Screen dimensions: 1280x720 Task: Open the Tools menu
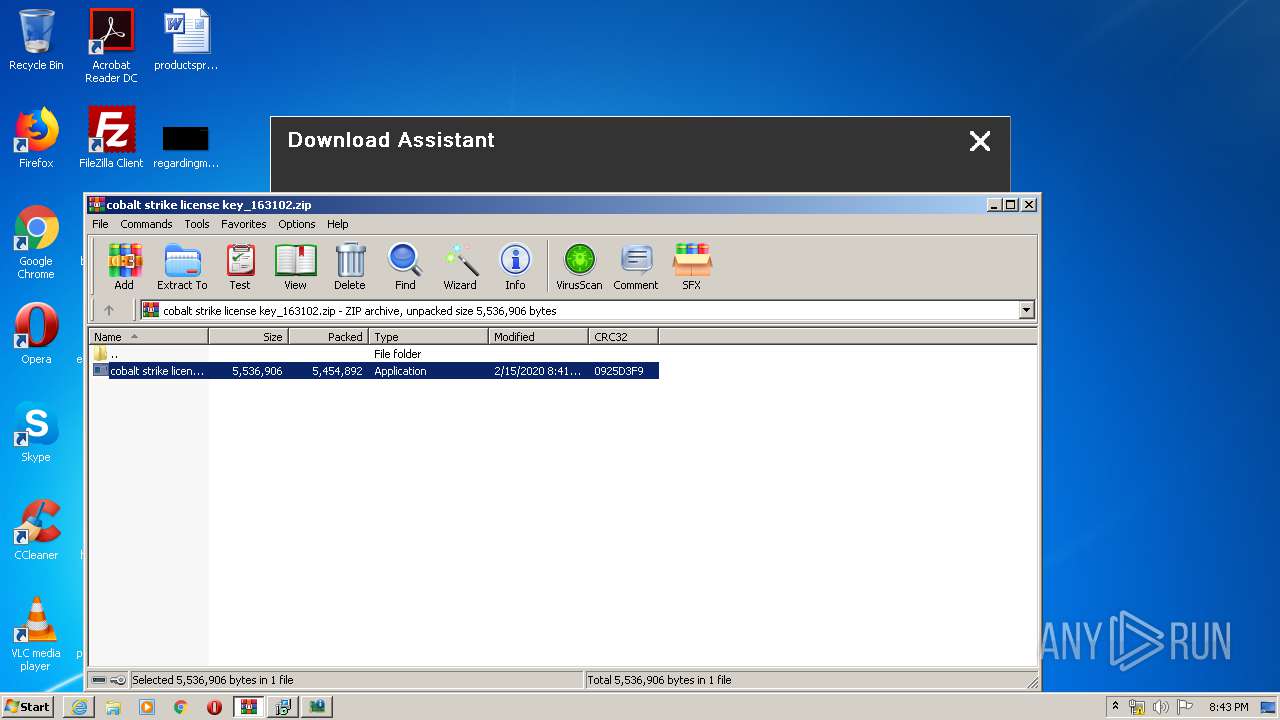tap(197, 224)
